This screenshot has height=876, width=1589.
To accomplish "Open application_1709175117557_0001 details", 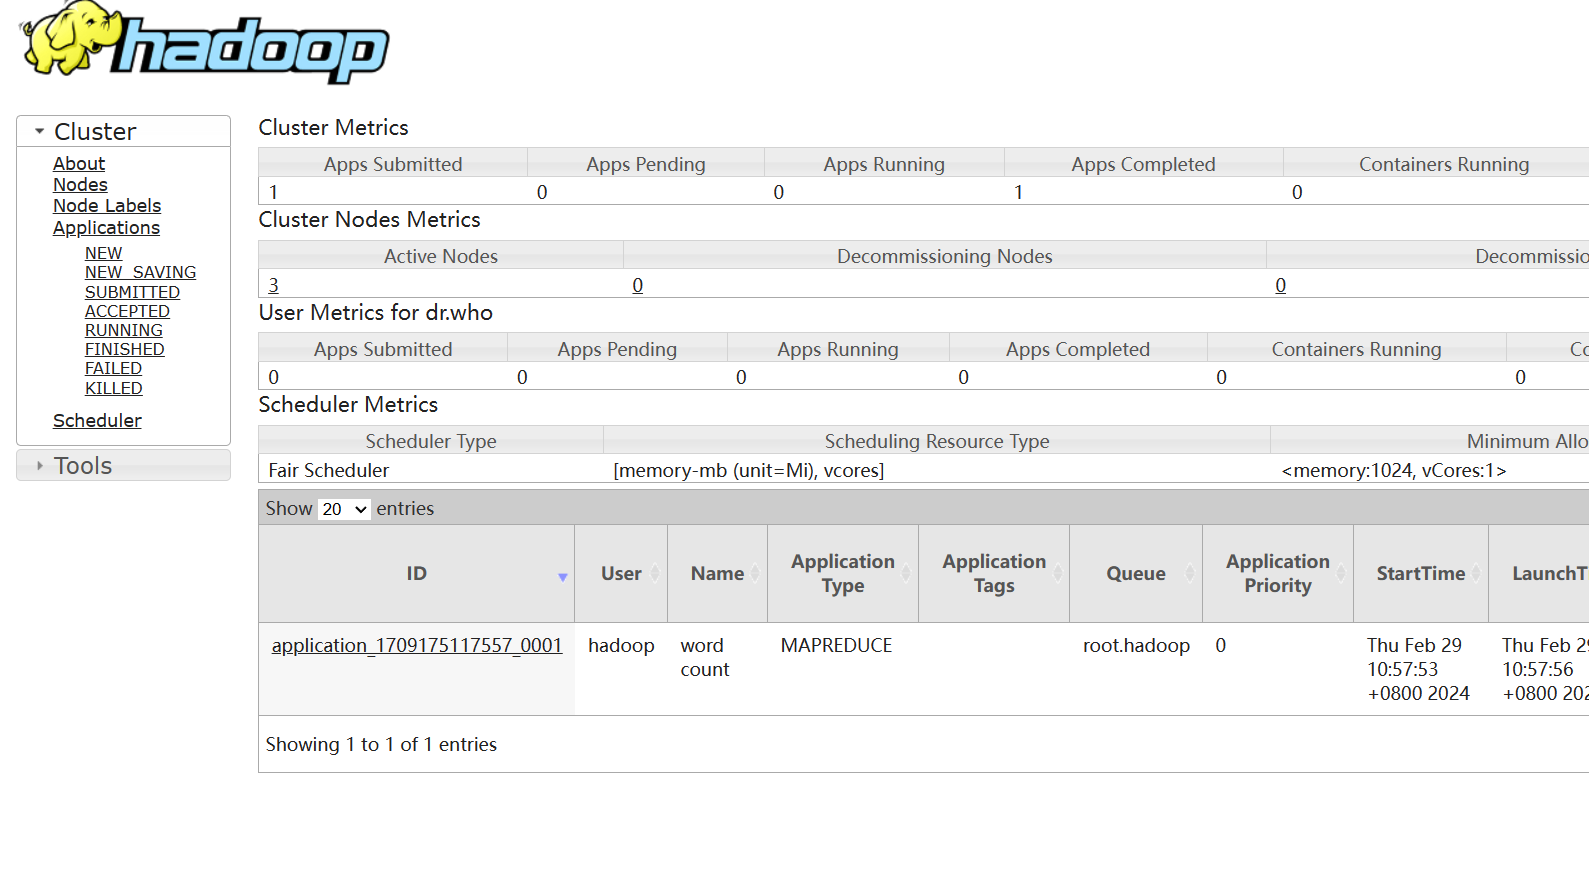I will click(417, 646).
